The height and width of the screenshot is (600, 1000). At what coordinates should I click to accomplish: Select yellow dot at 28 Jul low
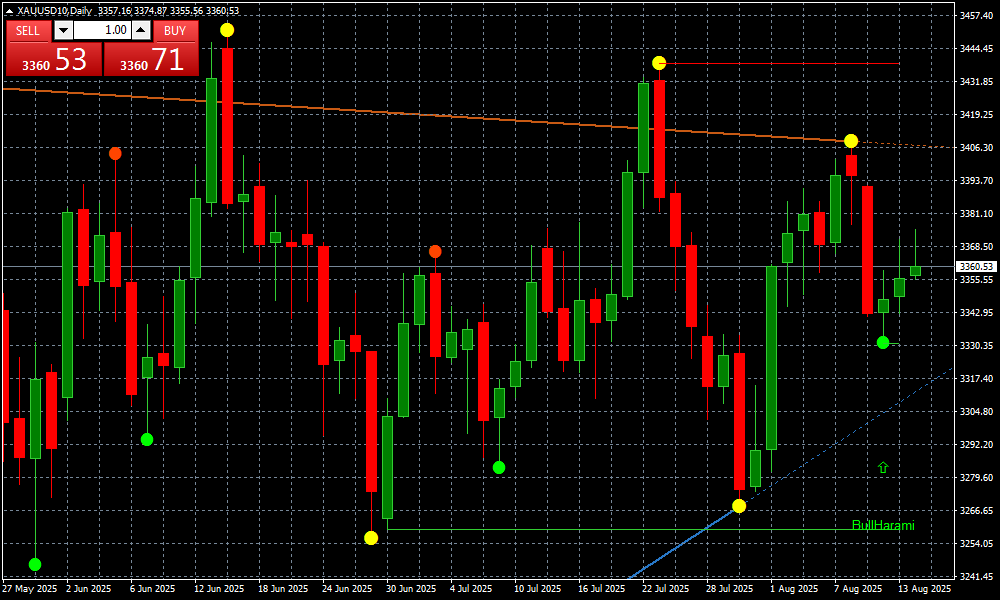pyautogui.click(x=739, y=506)
